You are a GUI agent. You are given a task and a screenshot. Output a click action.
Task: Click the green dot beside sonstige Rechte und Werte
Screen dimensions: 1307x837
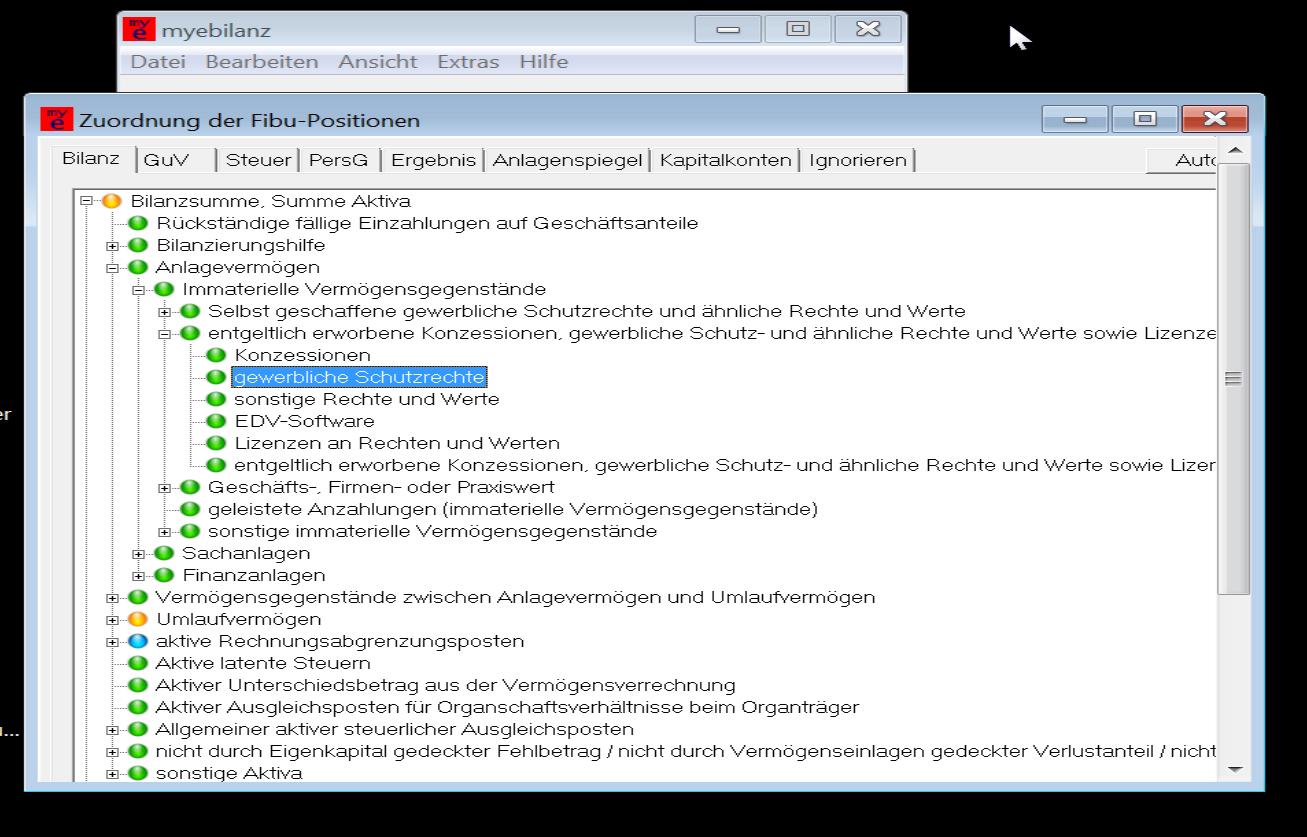[216, 399]
